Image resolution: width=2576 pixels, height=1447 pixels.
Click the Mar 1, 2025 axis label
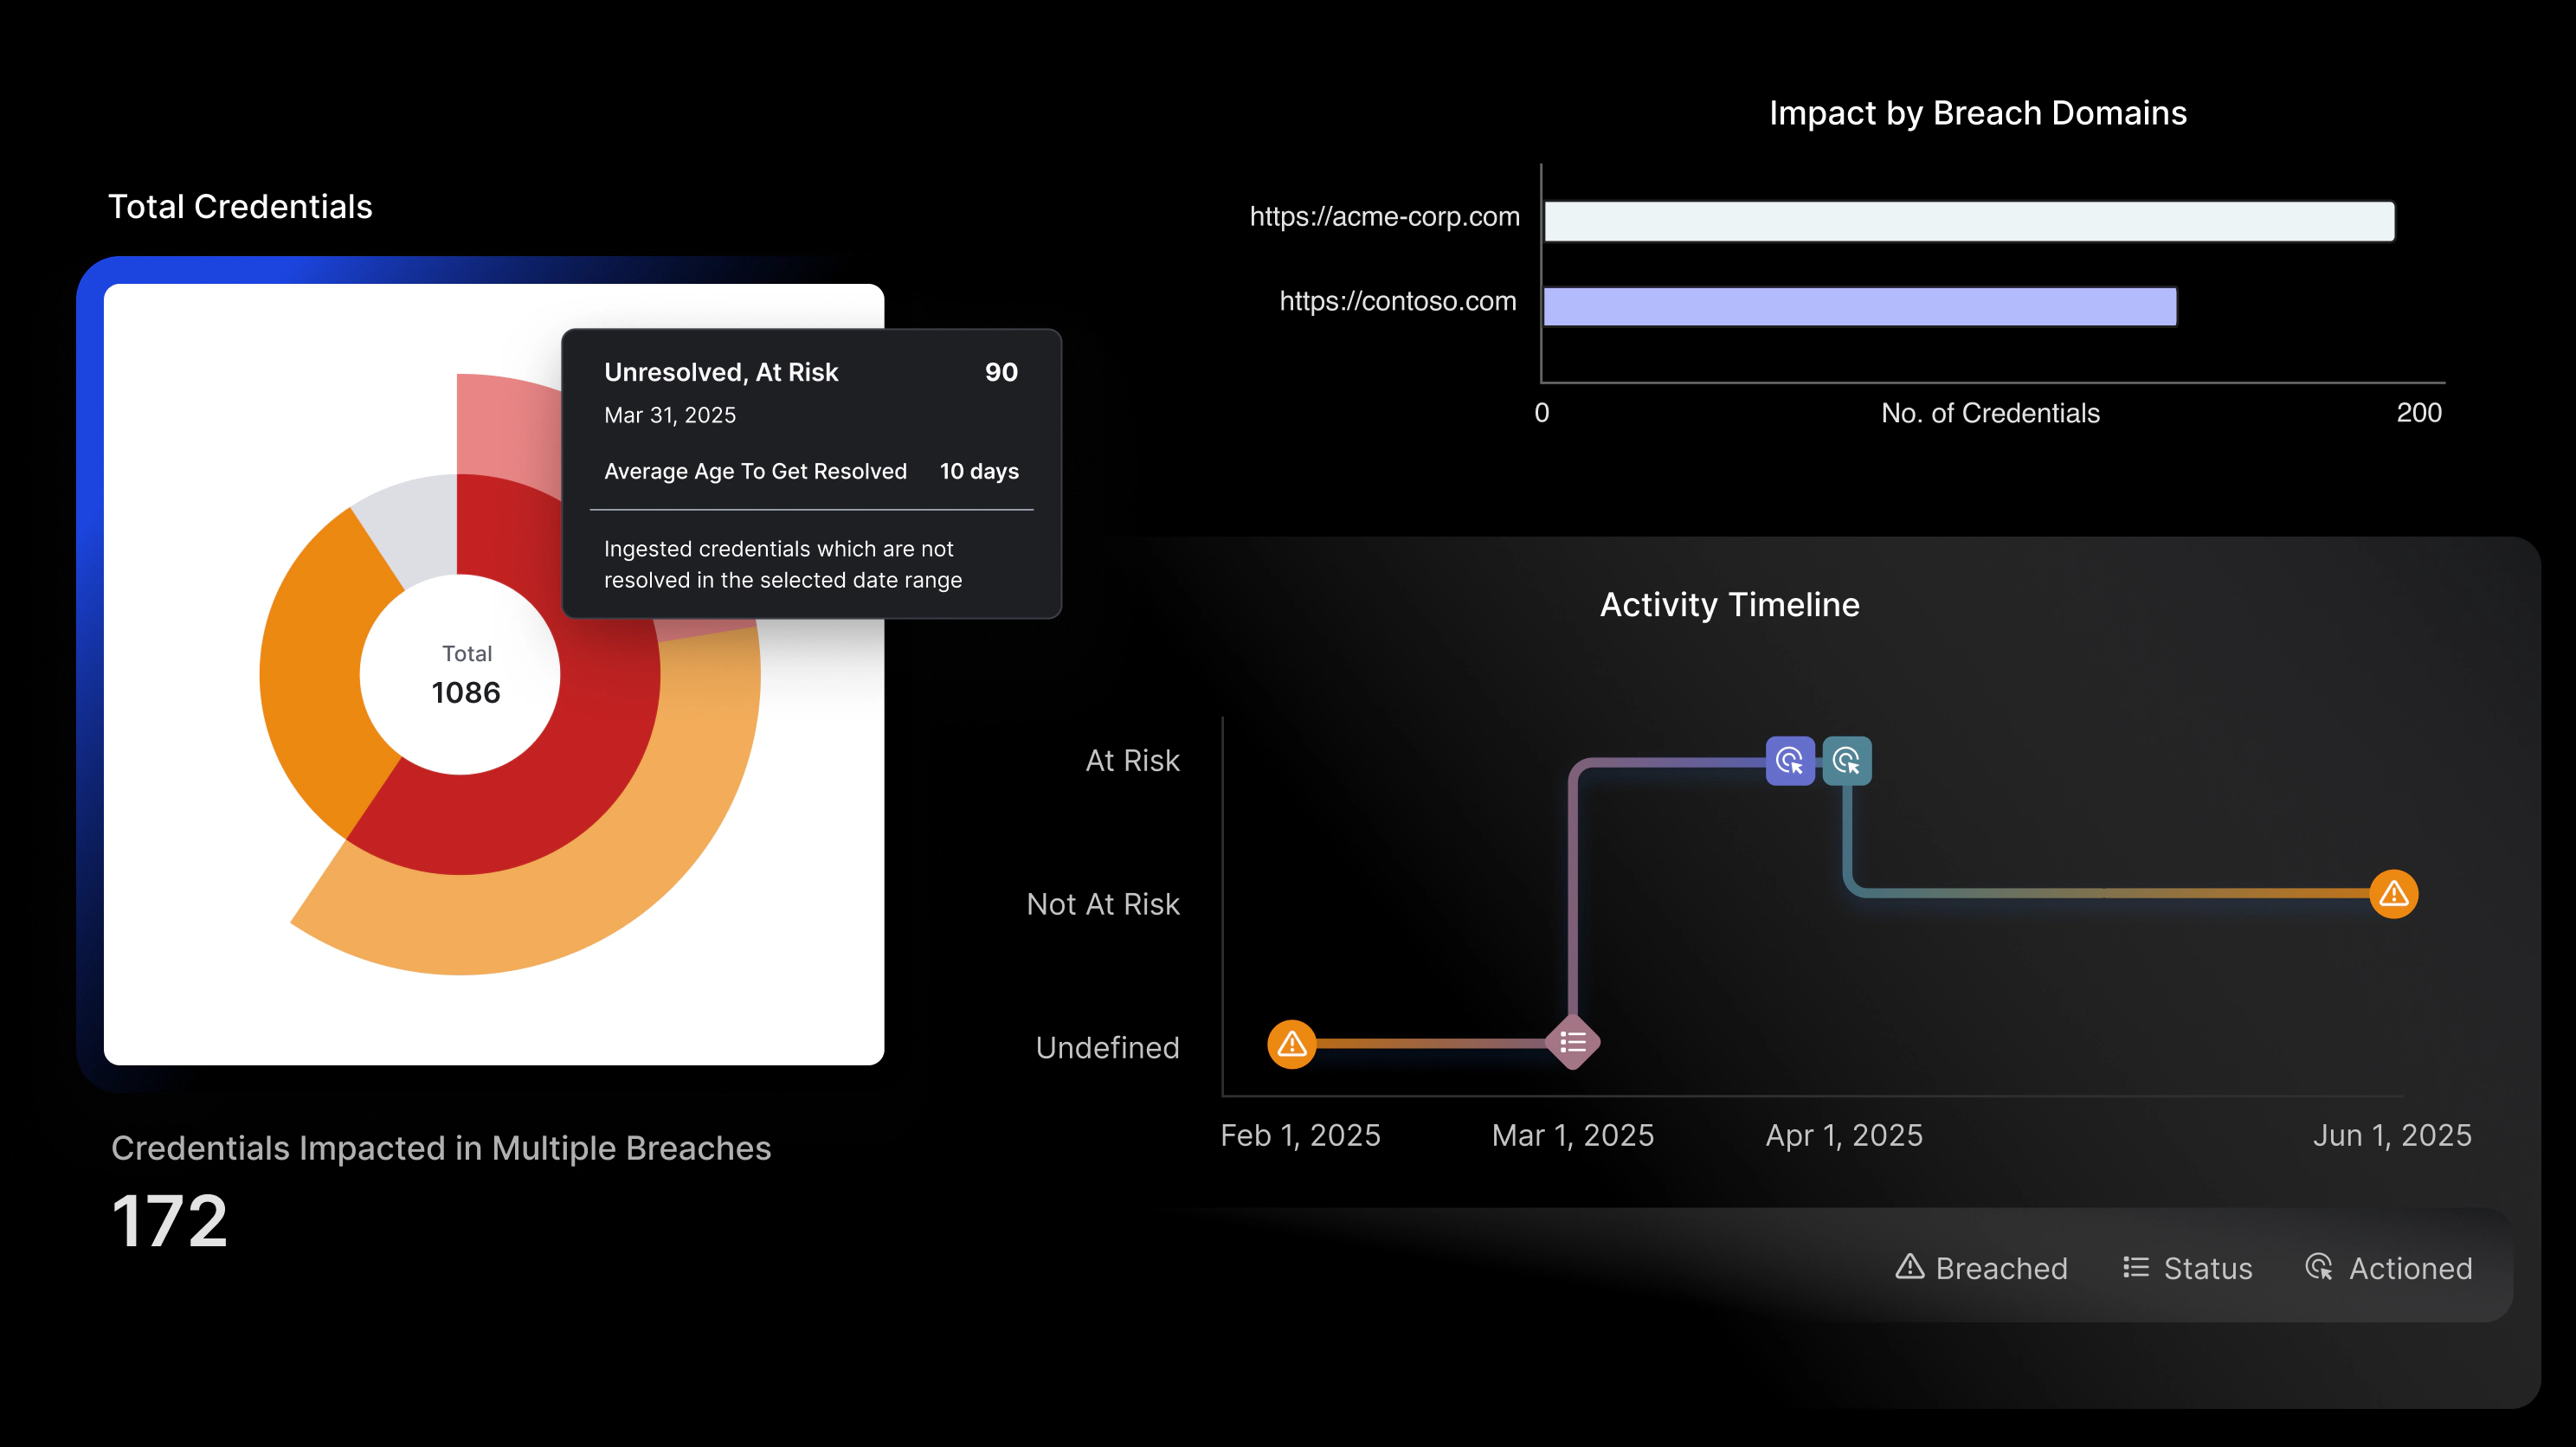click(x=1572, y=1135)
